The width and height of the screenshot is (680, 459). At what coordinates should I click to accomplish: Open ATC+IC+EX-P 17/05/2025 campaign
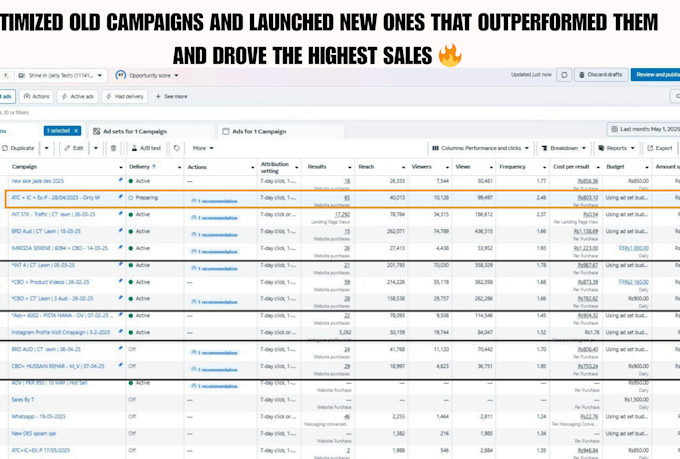tap(40, 450)
